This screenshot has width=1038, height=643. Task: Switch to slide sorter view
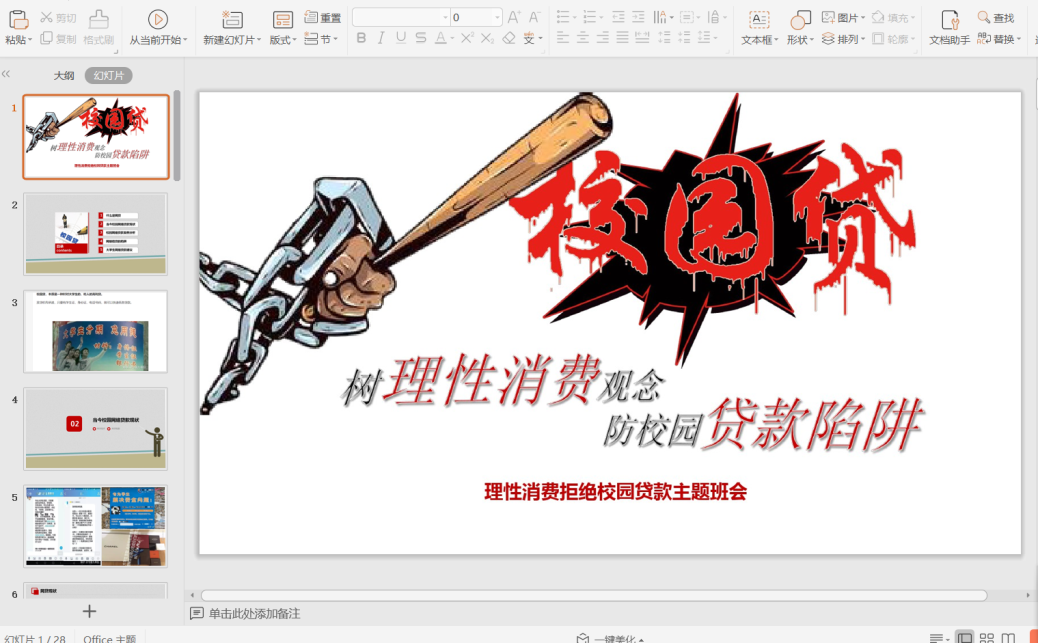[x=986, y=638]
